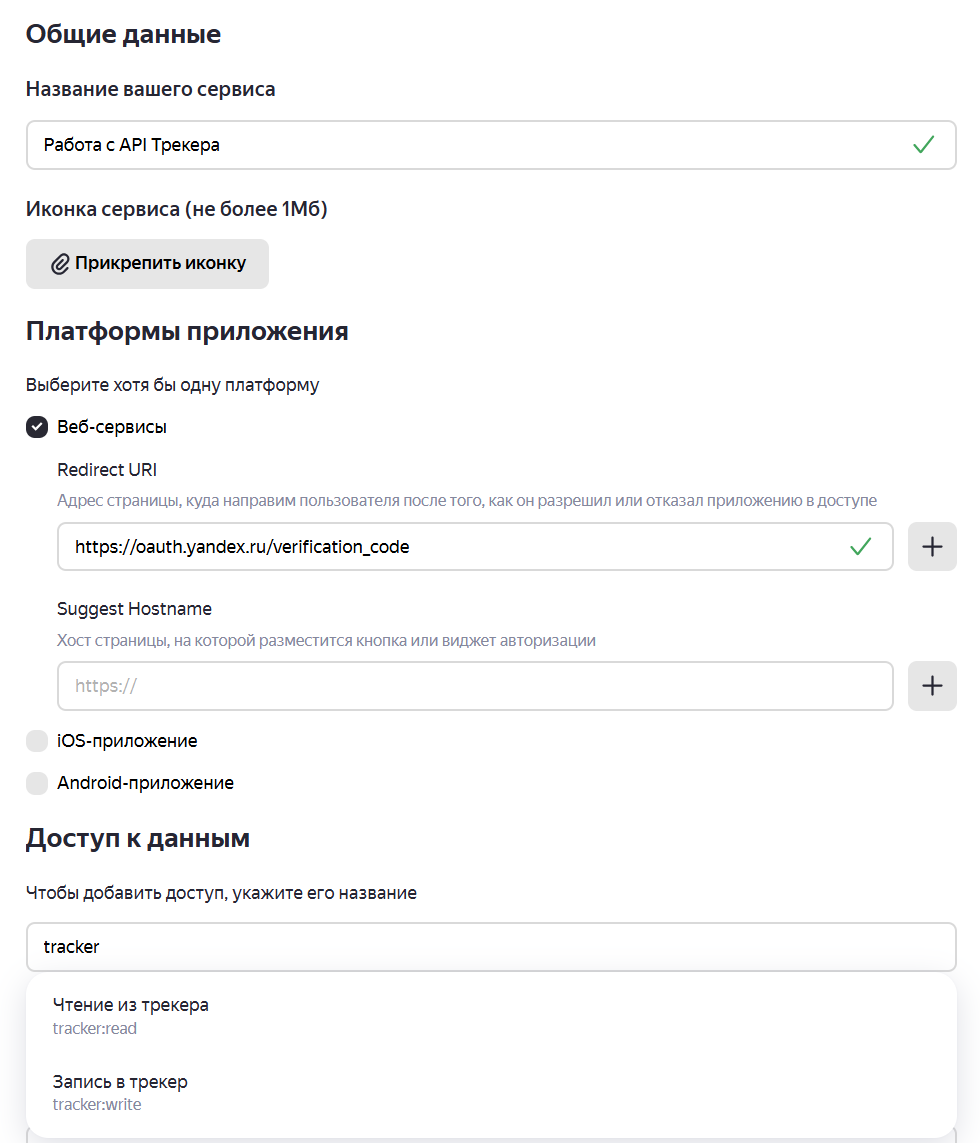
Task: Click the Suggest Hostname https:// field
Action: tap(475, 686)
